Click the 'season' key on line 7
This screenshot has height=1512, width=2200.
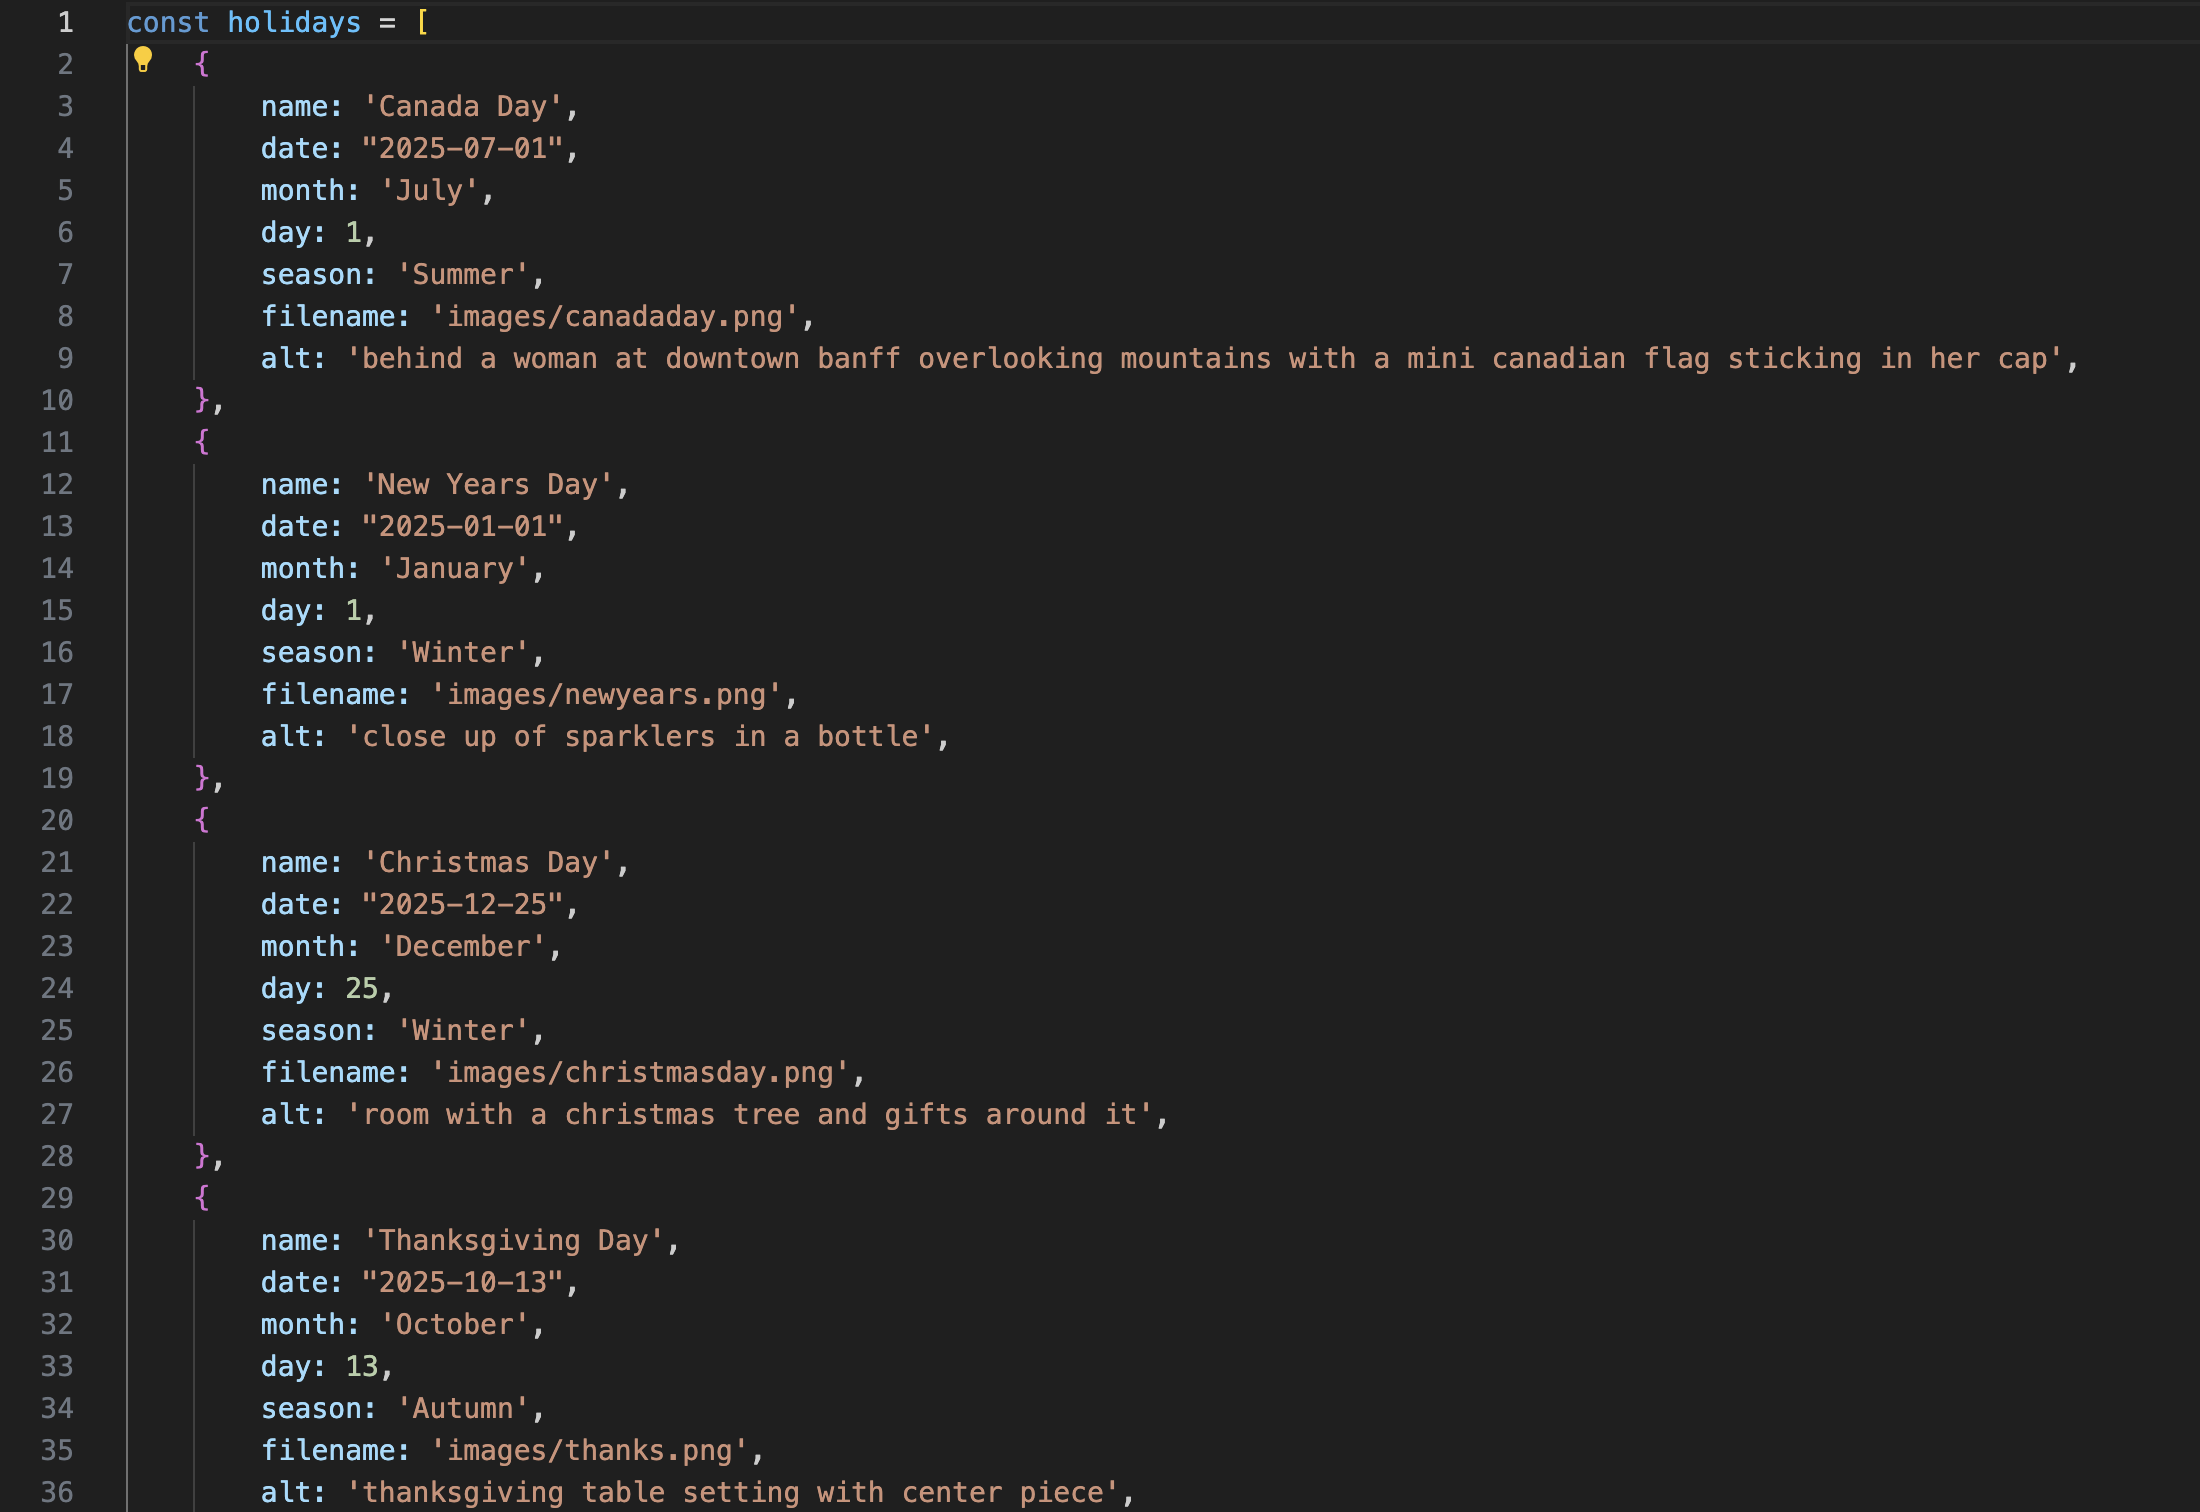(311, 274)
